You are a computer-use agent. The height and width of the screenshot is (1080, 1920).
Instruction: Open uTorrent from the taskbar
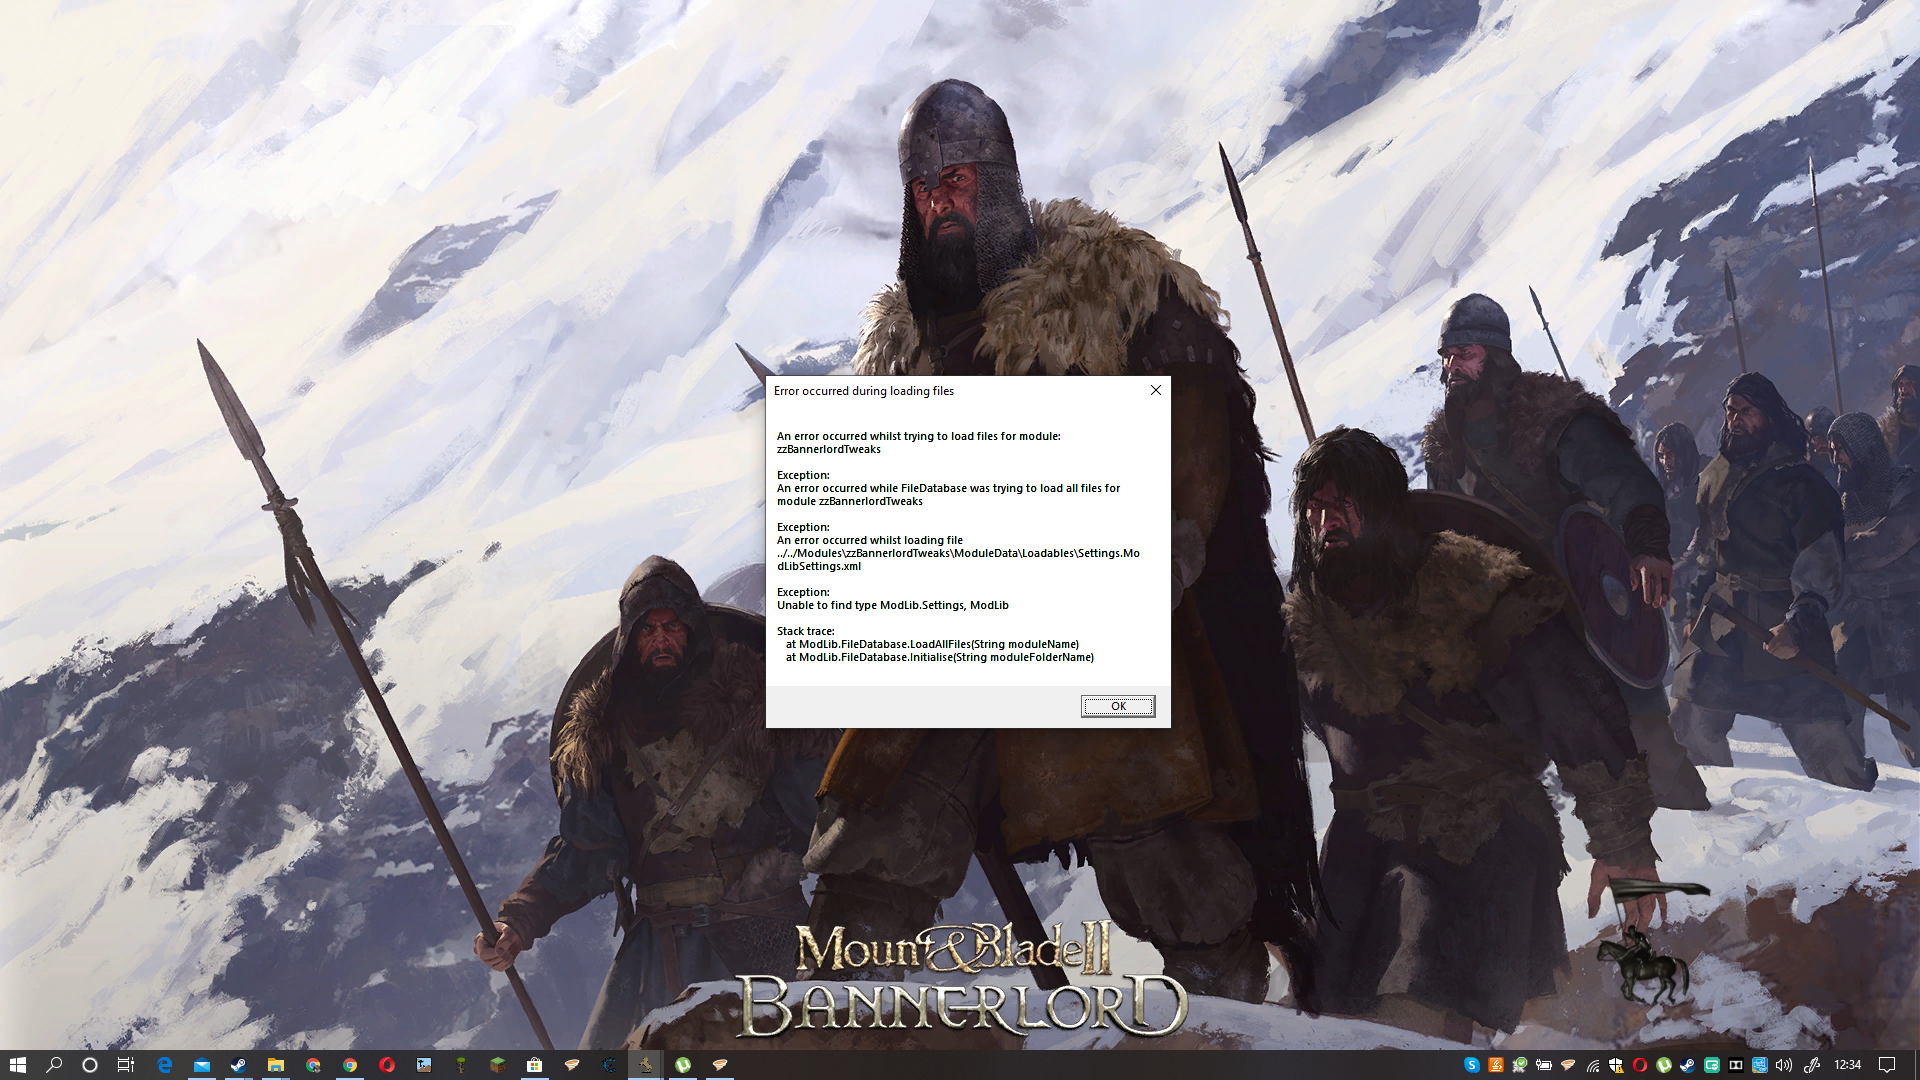tap(683, 1065)
